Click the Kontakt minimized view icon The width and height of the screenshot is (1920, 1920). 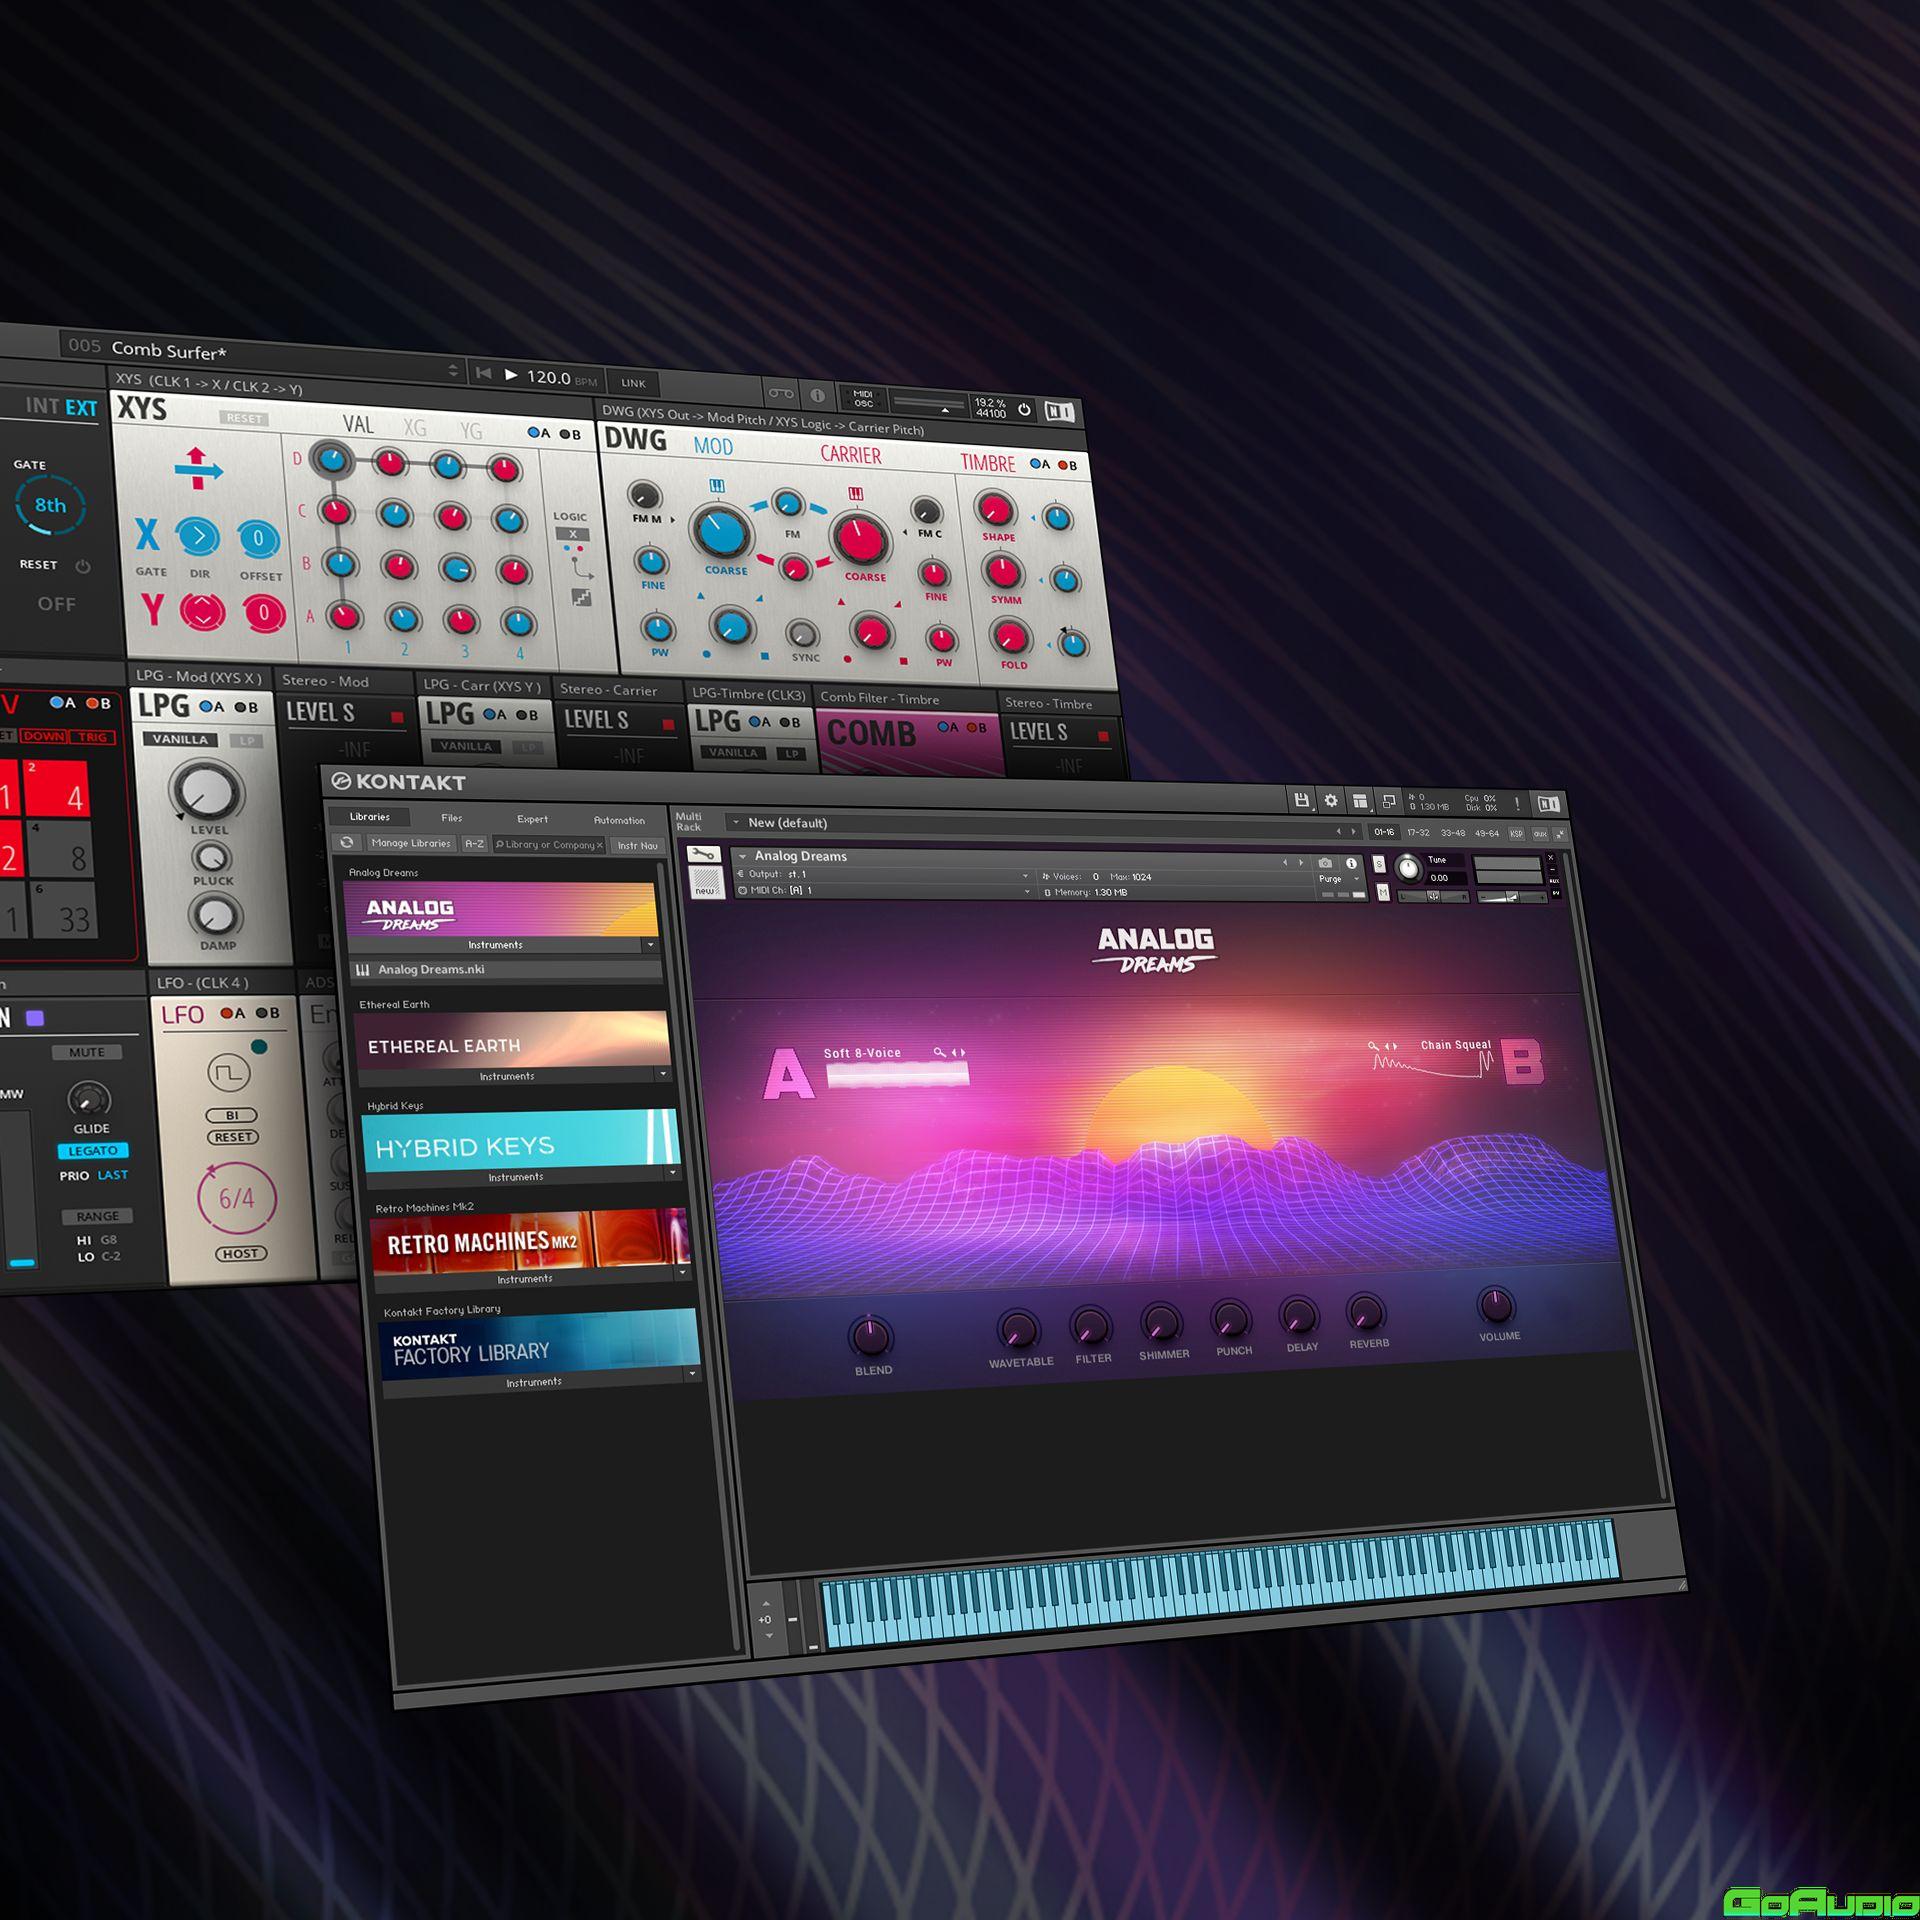(1389, 802)
